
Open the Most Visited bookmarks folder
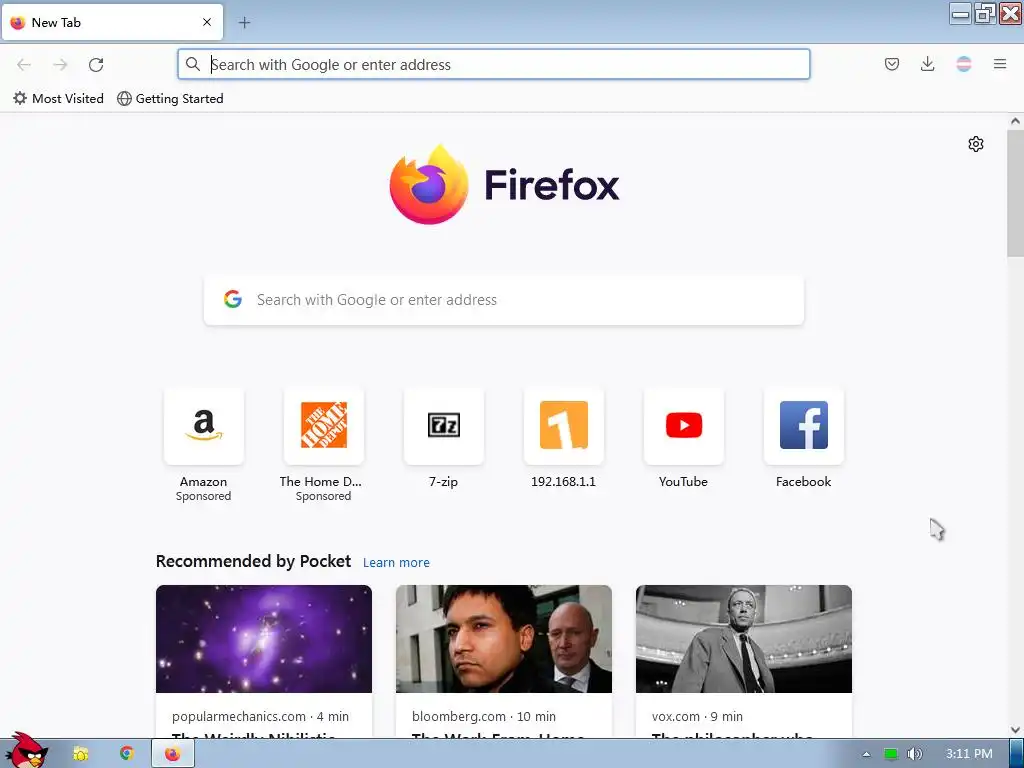[58, 99]
